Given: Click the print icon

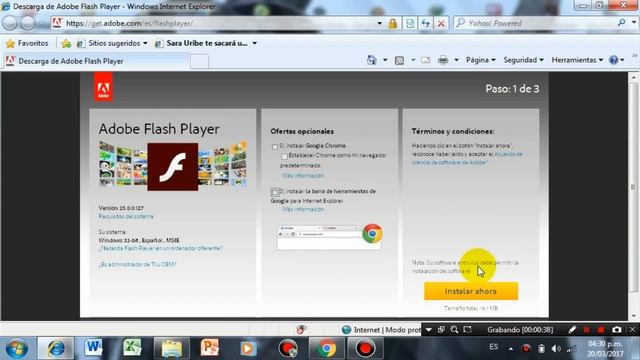Looking at the screenshot, I should click(443, 60).
